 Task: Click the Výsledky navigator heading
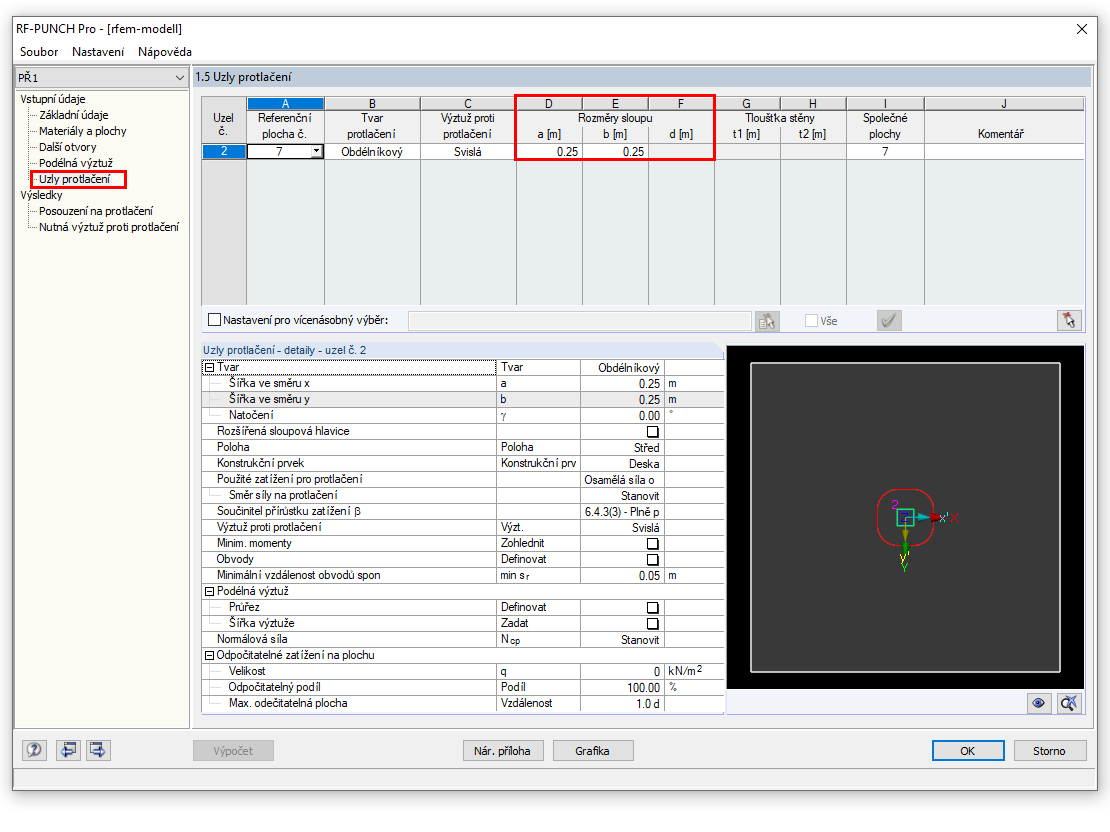click(41, 195)
